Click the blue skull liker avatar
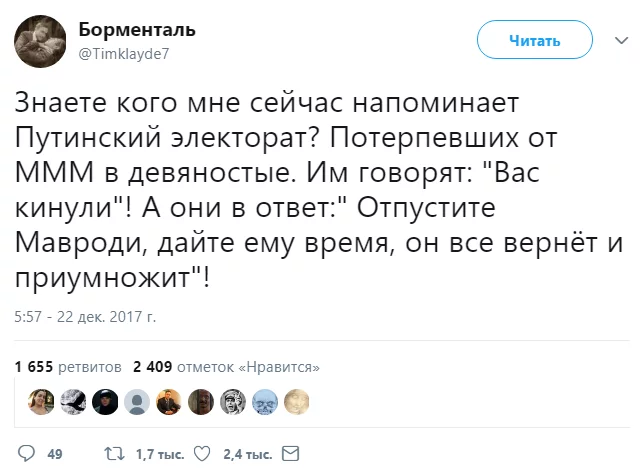The height and width of the screenshot is (476, 641). pos(264,402)
